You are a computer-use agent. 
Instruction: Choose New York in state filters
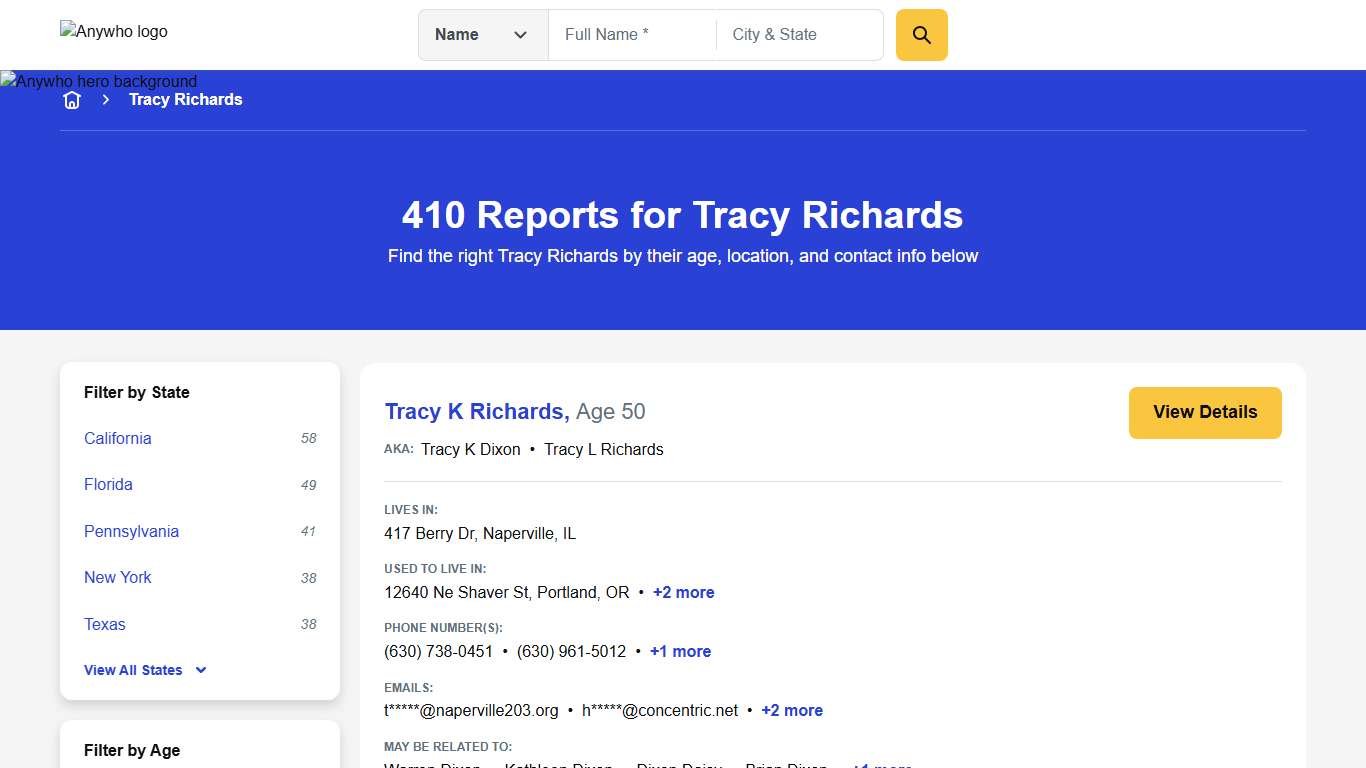point(117,577)
